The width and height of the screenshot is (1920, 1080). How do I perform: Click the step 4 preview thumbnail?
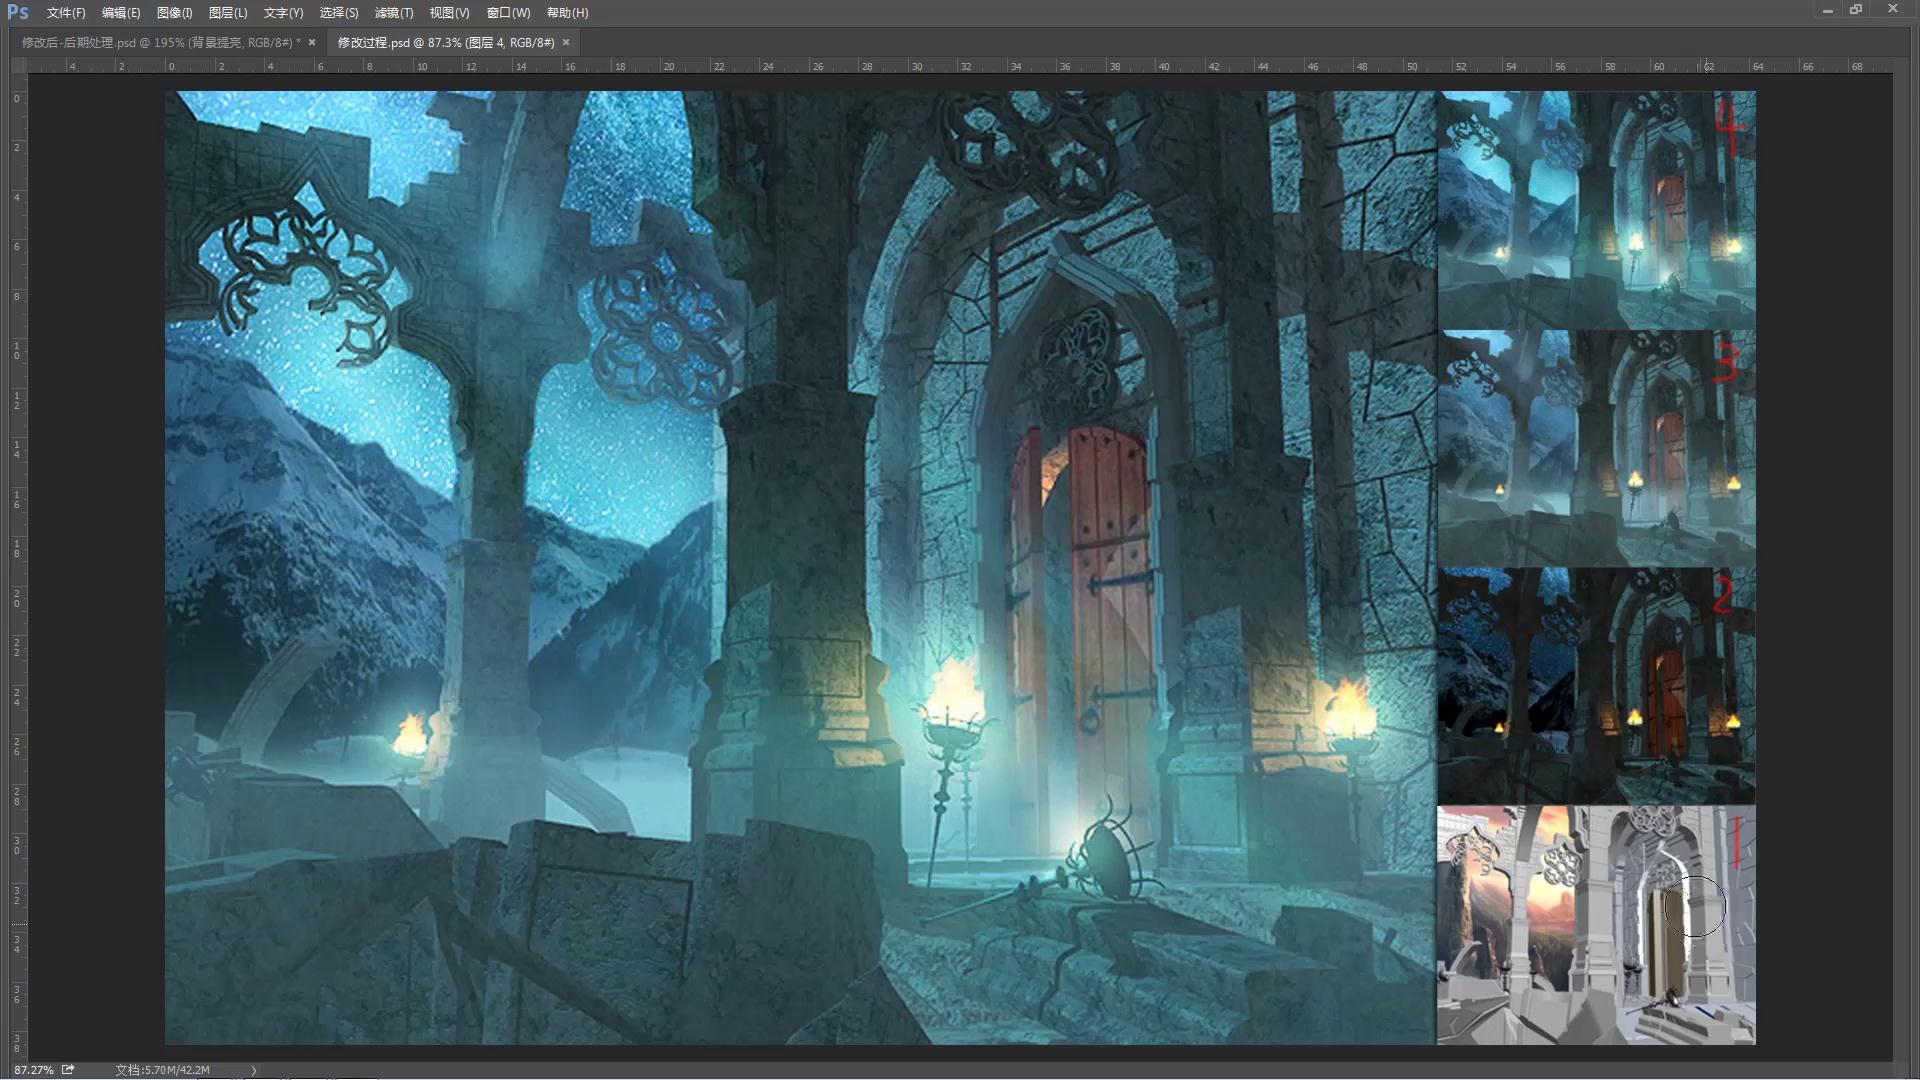pos(1596,210)
